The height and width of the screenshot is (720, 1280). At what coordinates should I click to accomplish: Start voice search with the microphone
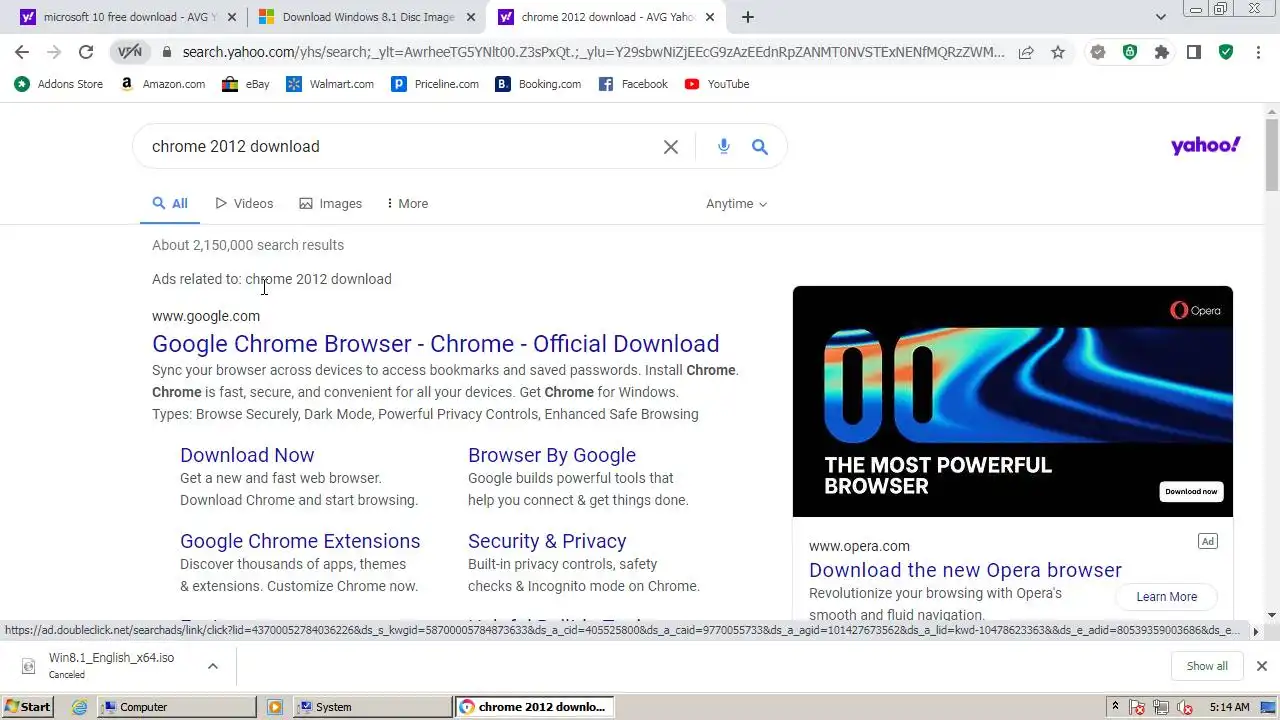[724, 147]
